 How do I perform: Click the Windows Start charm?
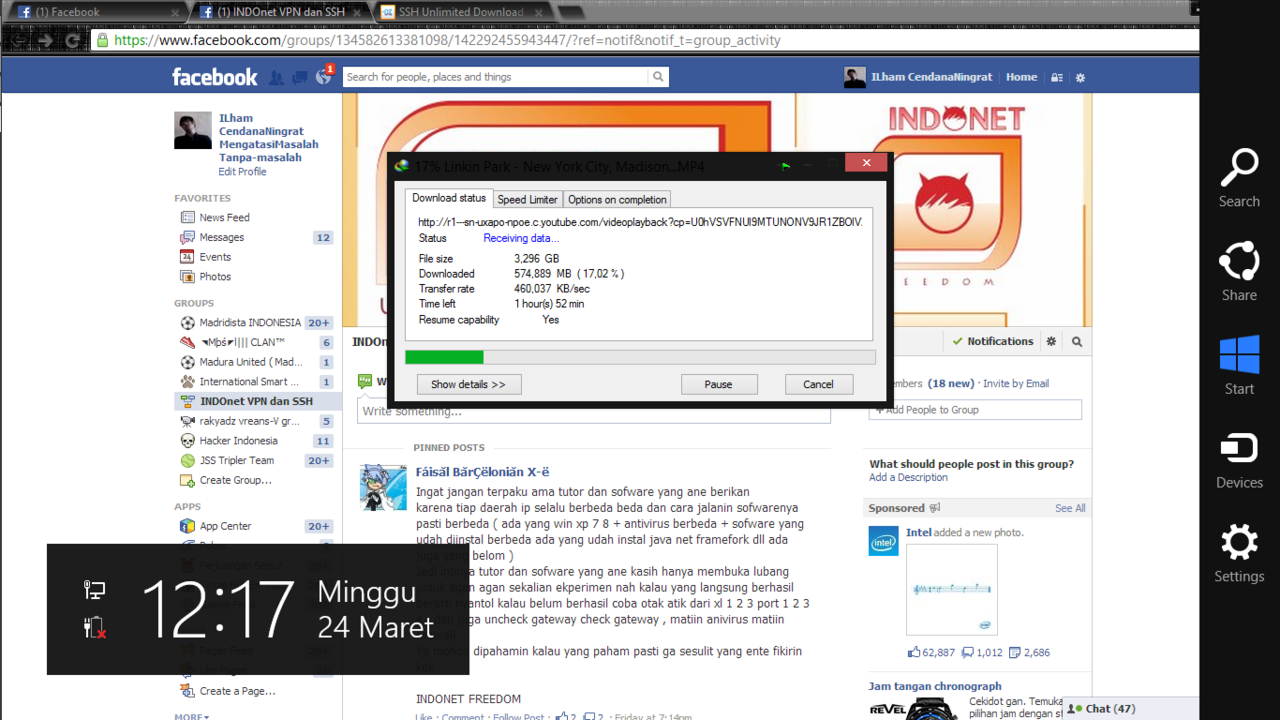[x=1239, y=365]
